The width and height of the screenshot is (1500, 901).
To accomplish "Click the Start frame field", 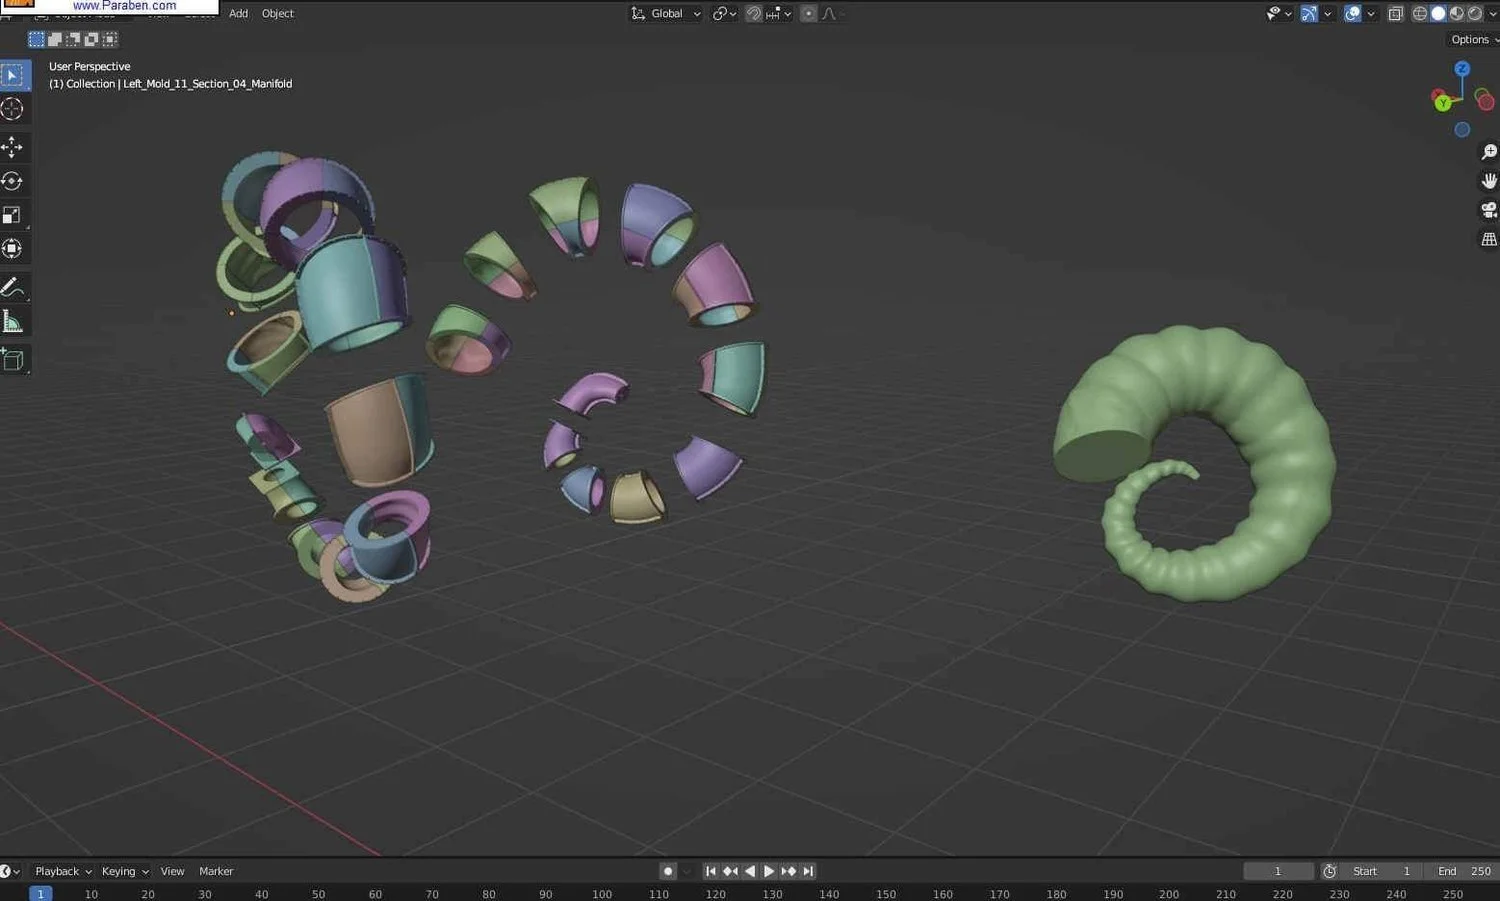I will click(1382, 871).
